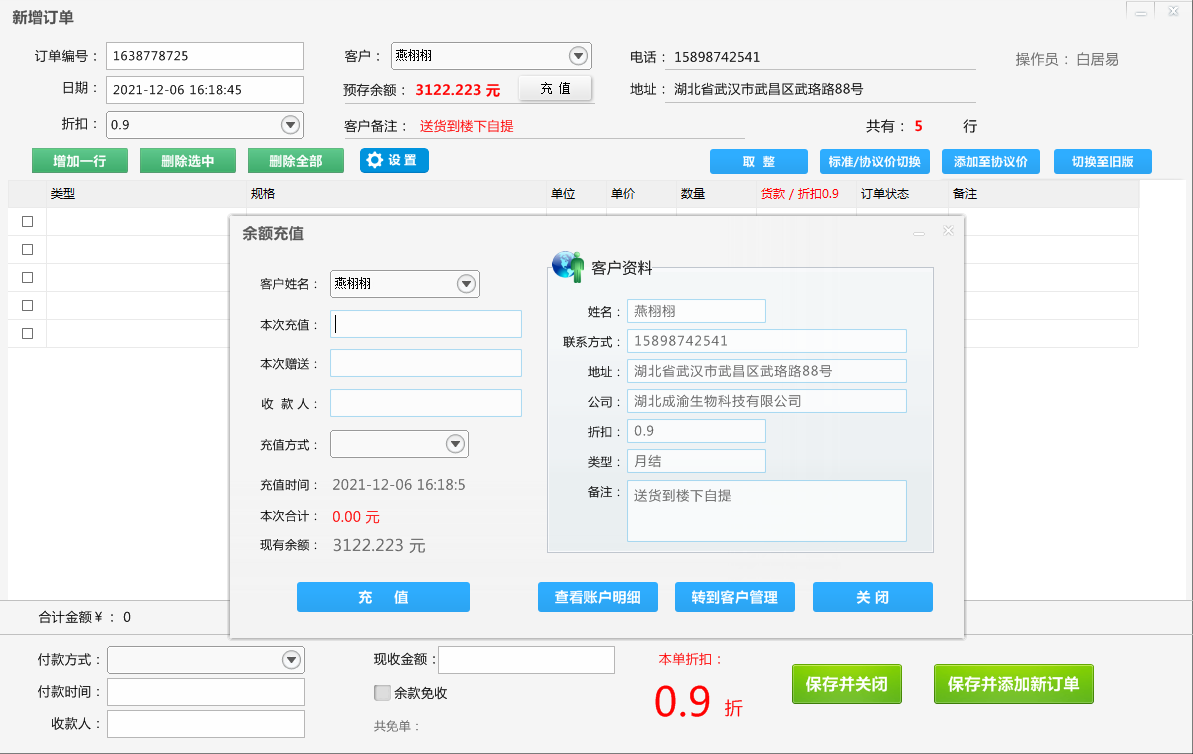Screen dimensions: 1193x754
Task: Click the gear Settings button
Action: (394, 160)
